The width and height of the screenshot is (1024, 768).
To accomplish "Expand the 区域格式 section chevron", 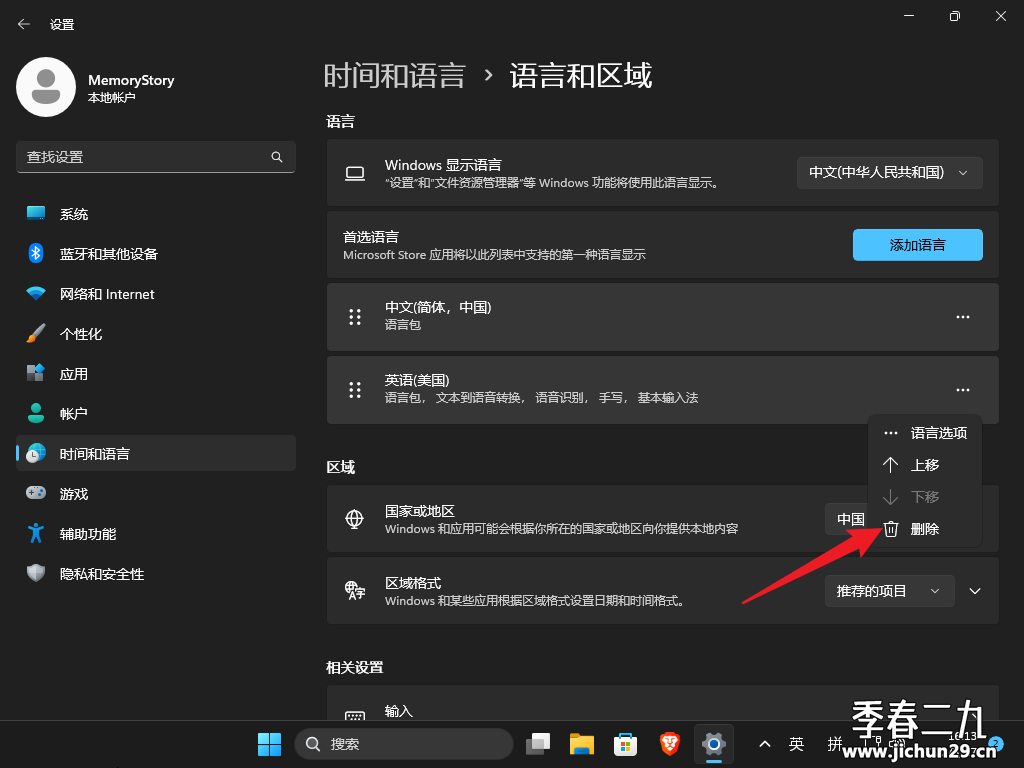I will coord(975,591).
